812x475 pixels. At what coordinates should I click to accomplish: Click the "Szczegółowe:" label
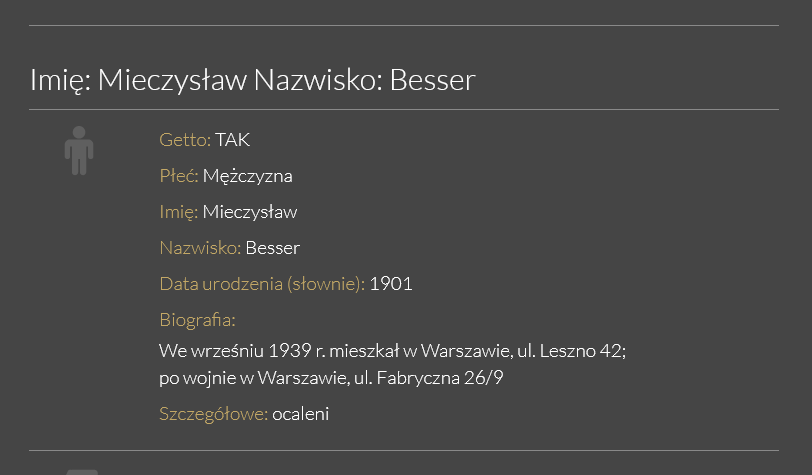213,414
